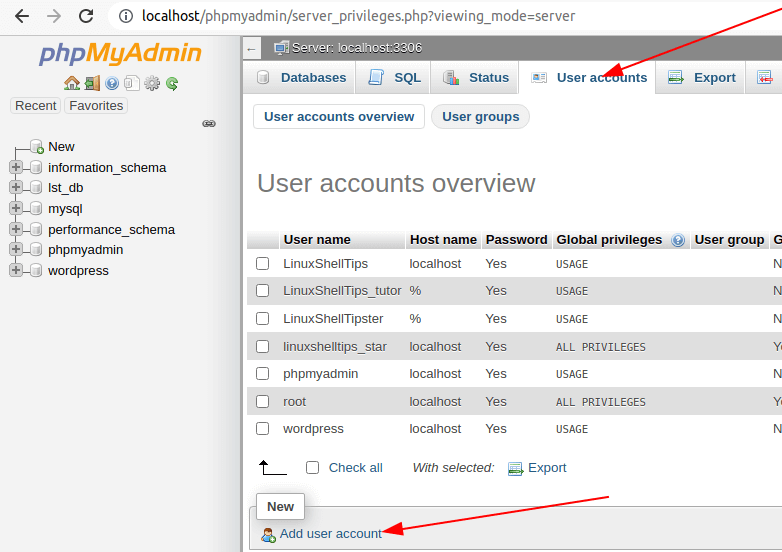
Task: Tick the linuxshelltips_star user checkbox
Action: coord(262,346)
